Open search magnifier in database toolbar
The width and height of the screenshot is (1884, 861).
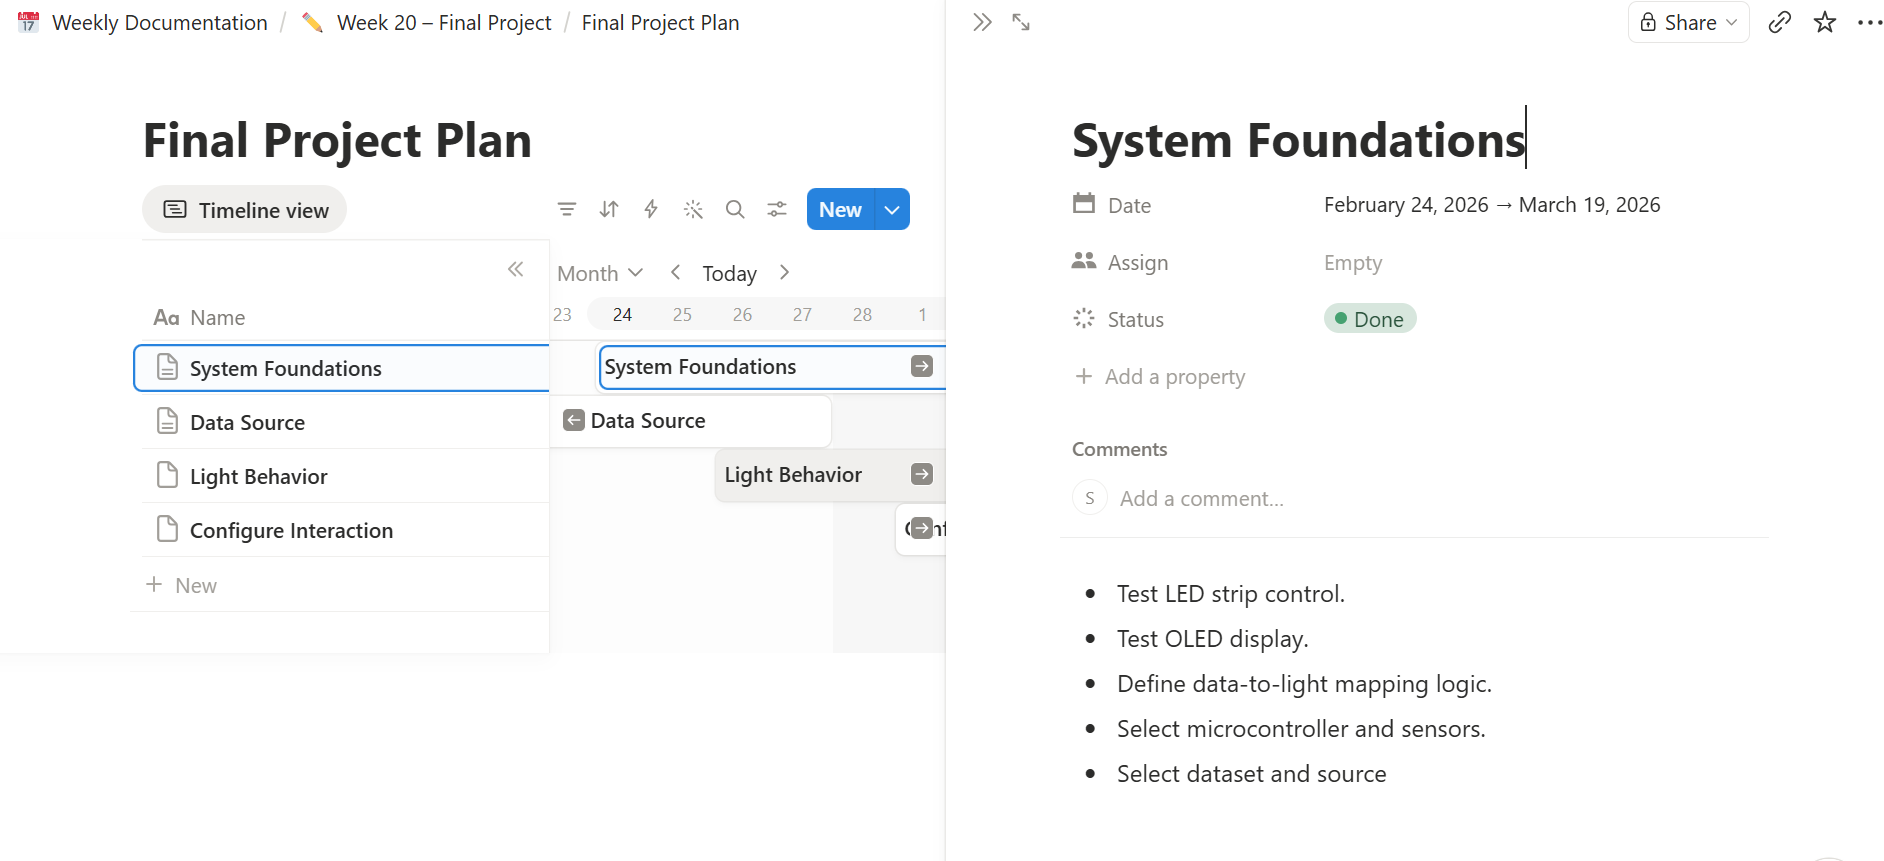tap(735, 209)
